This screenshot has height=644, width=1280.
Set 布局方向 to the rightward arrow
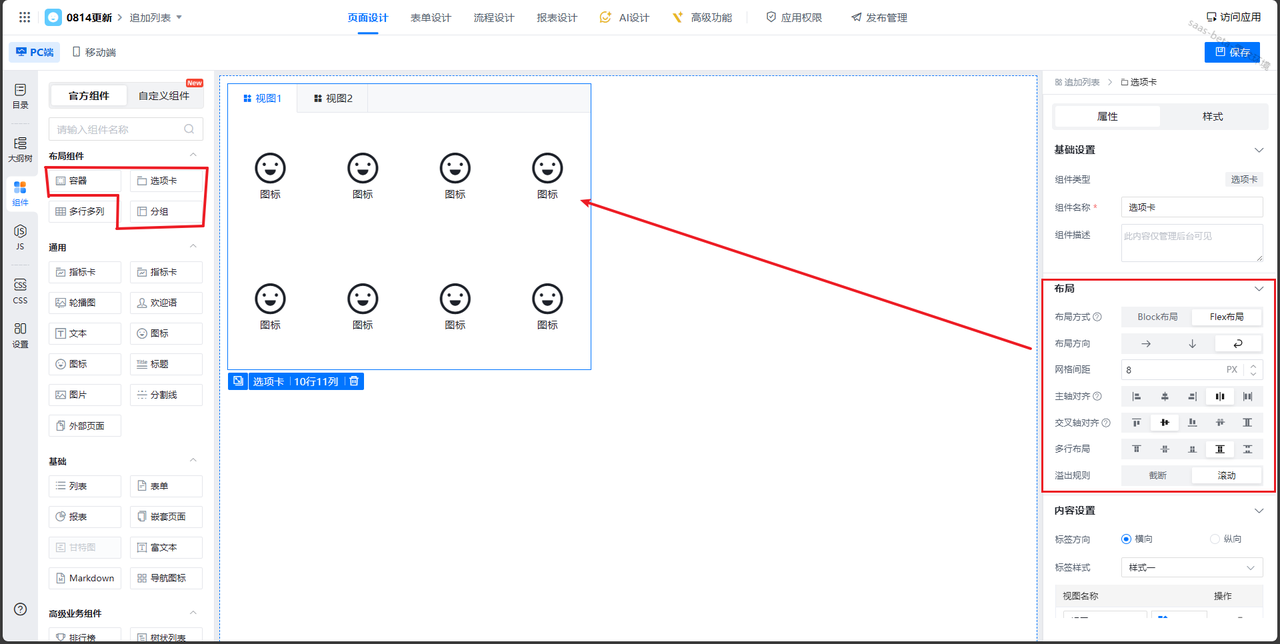tap(1146, 343)
